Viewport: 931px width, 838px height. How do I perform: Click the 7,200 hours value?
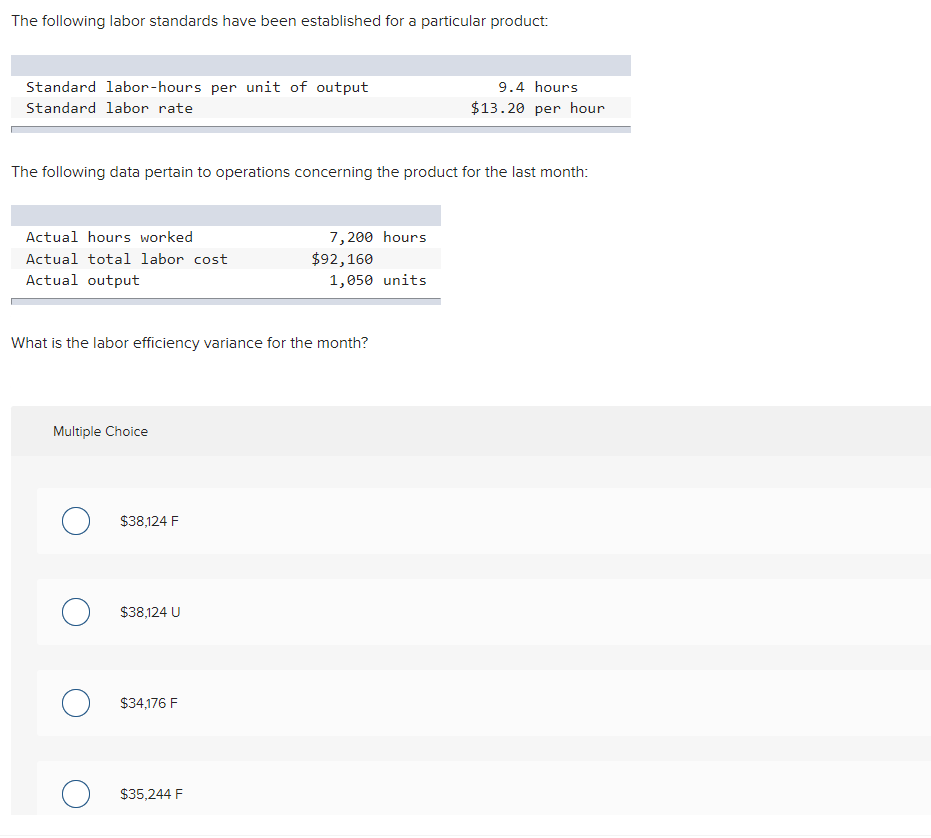click(377, 237)
